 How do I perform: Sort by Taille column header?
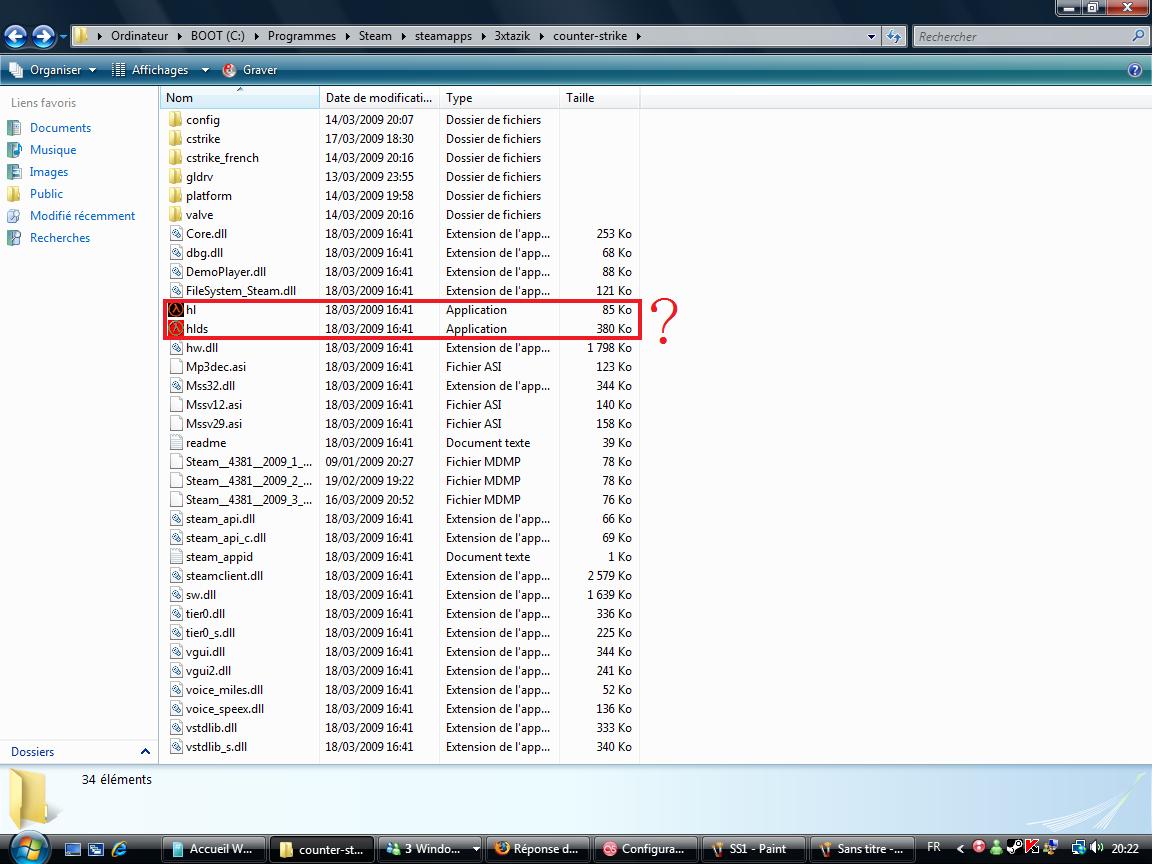click(x=580, y=98)
